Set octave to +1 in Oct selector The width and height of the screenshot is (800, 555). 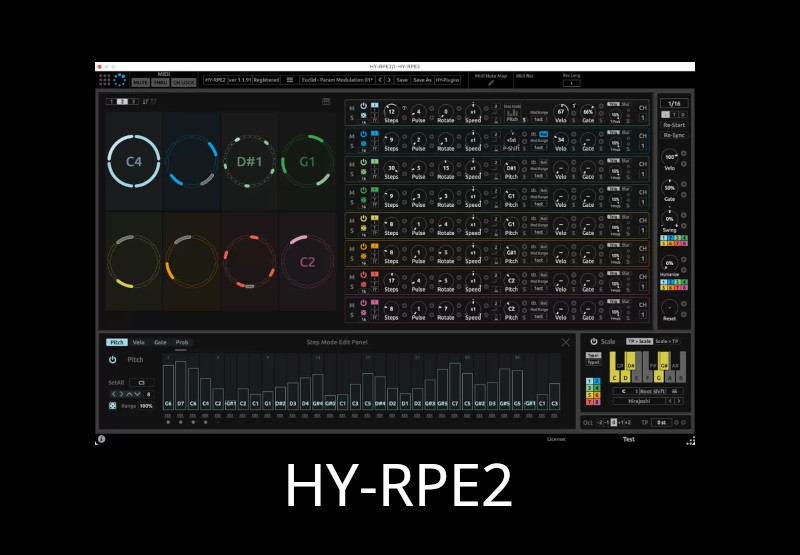pyautogui.click(x=620, y=422)
